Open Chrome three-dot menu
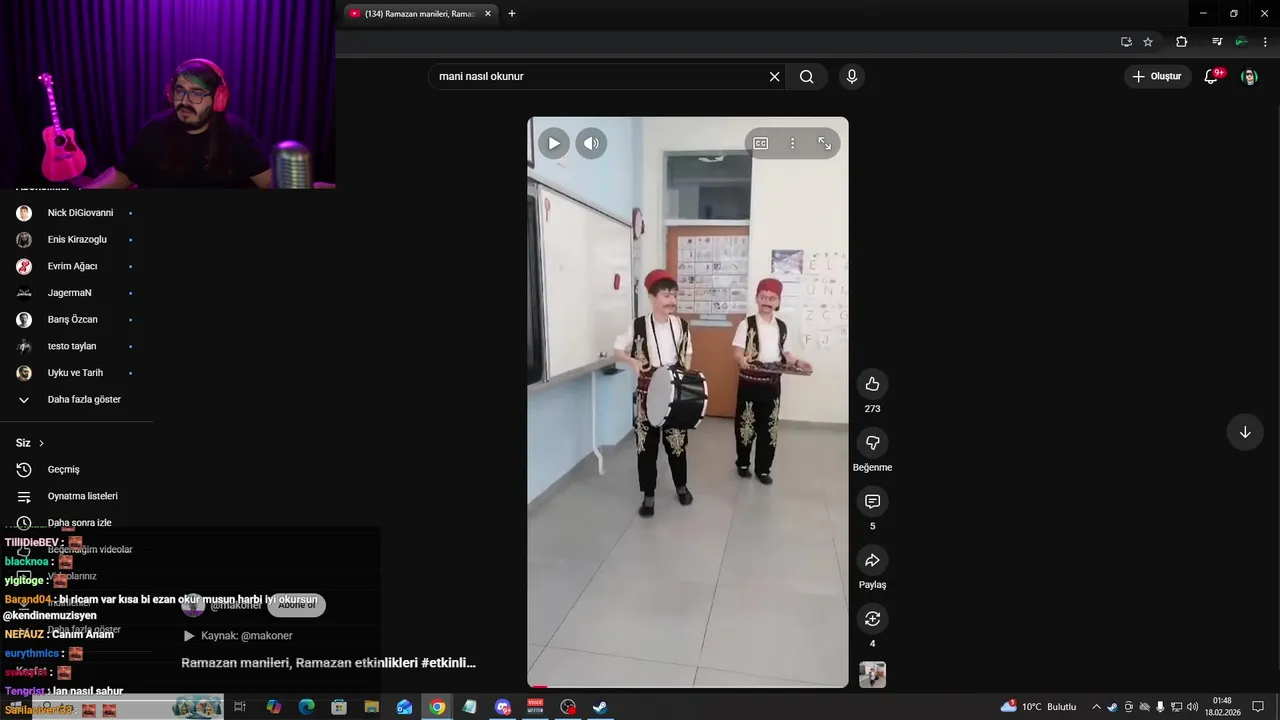This screenshot has width=1280, height=720. tap(1265, 42)
